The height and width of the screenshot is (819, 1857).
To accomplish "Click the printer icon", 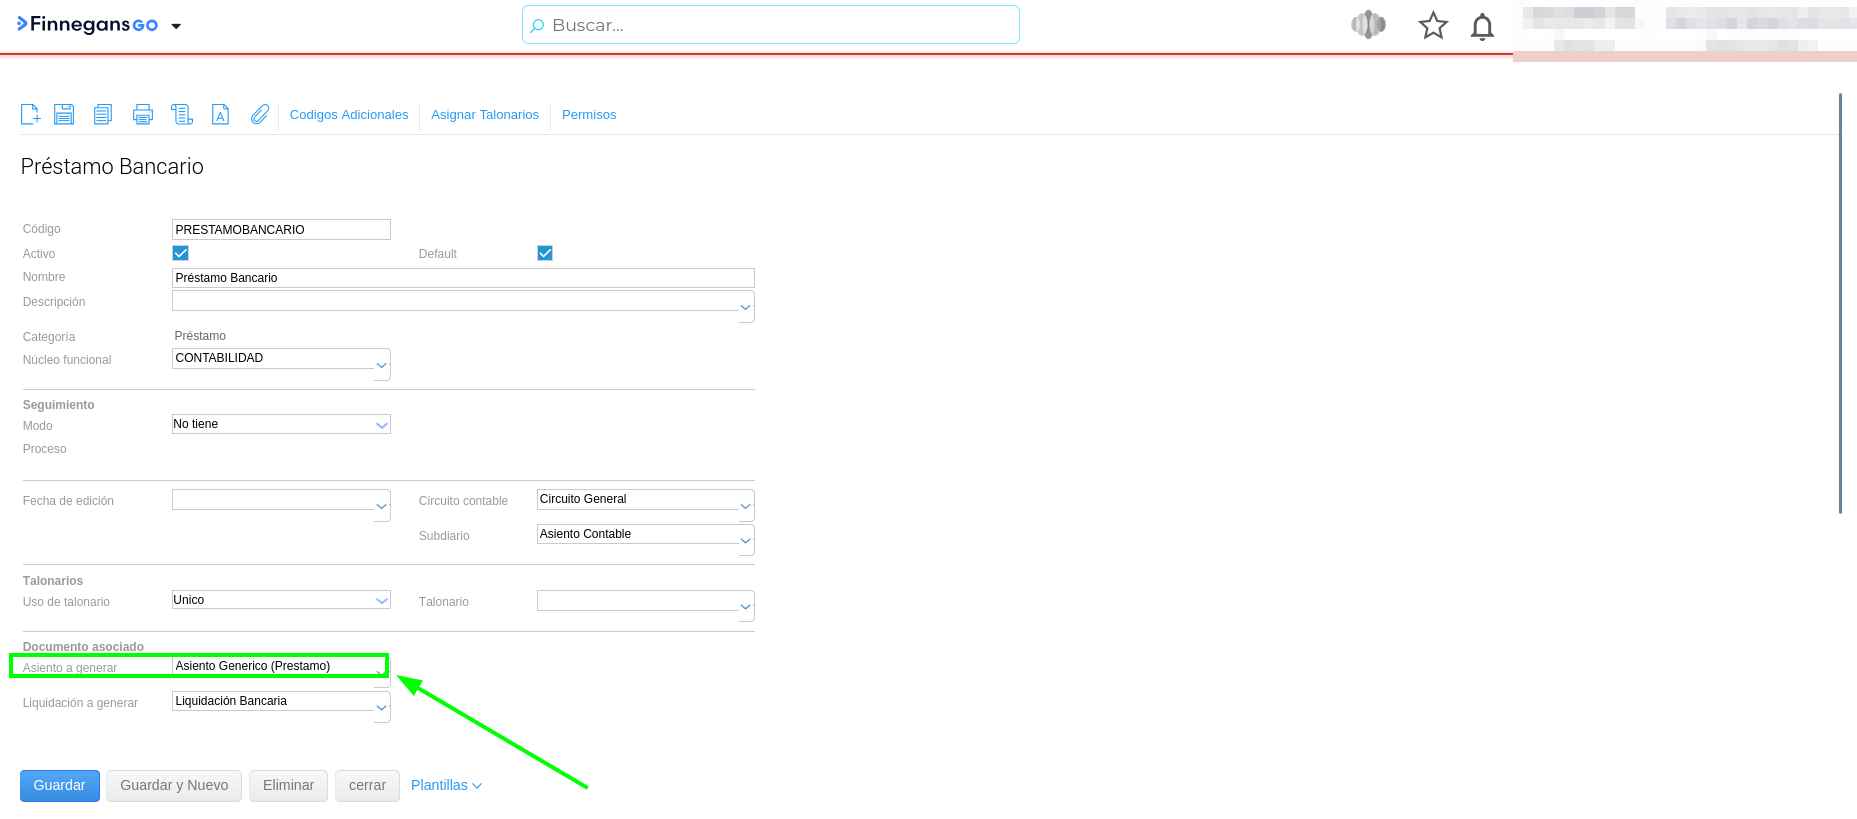I will point(143,115).
